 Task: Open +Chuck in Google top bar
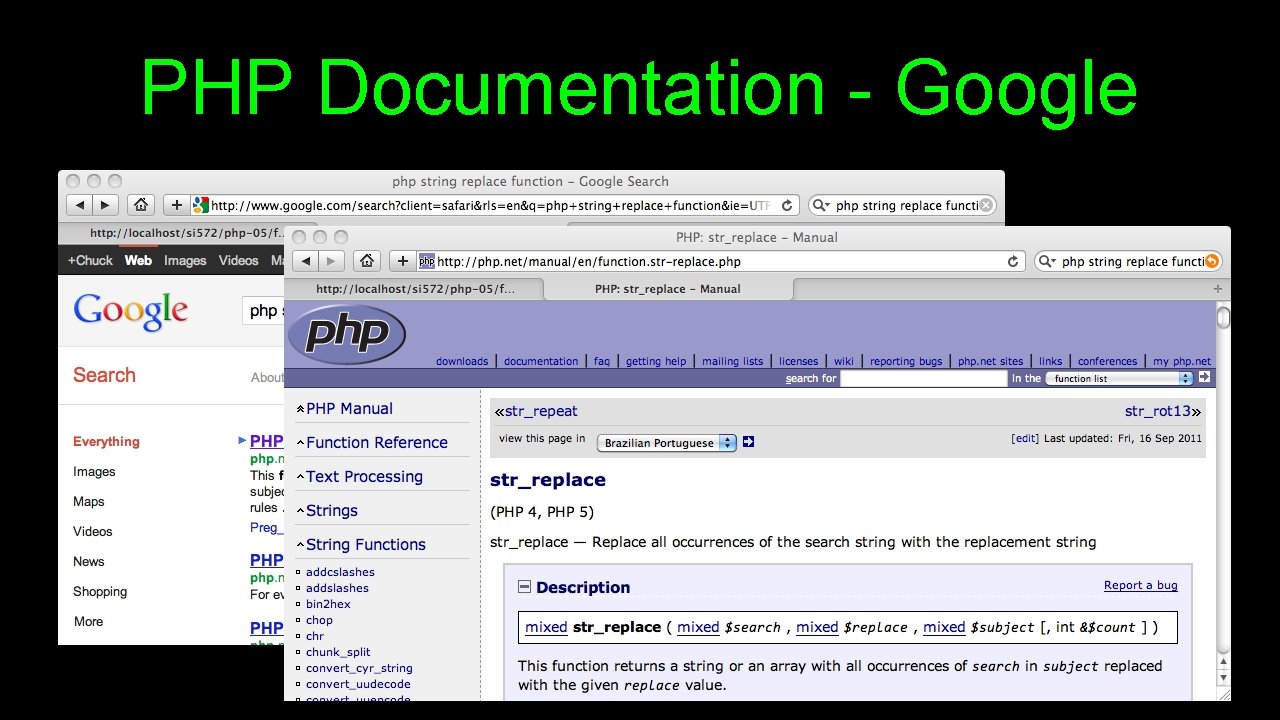point(90,260)
